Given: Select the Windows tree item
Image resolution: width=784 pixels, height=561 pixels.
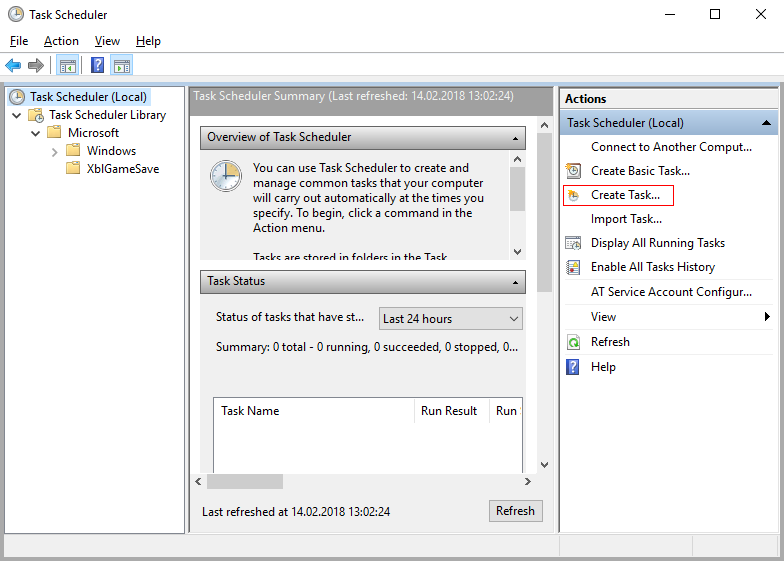Looking at the screenshot, I should click(x=111, y=151).
